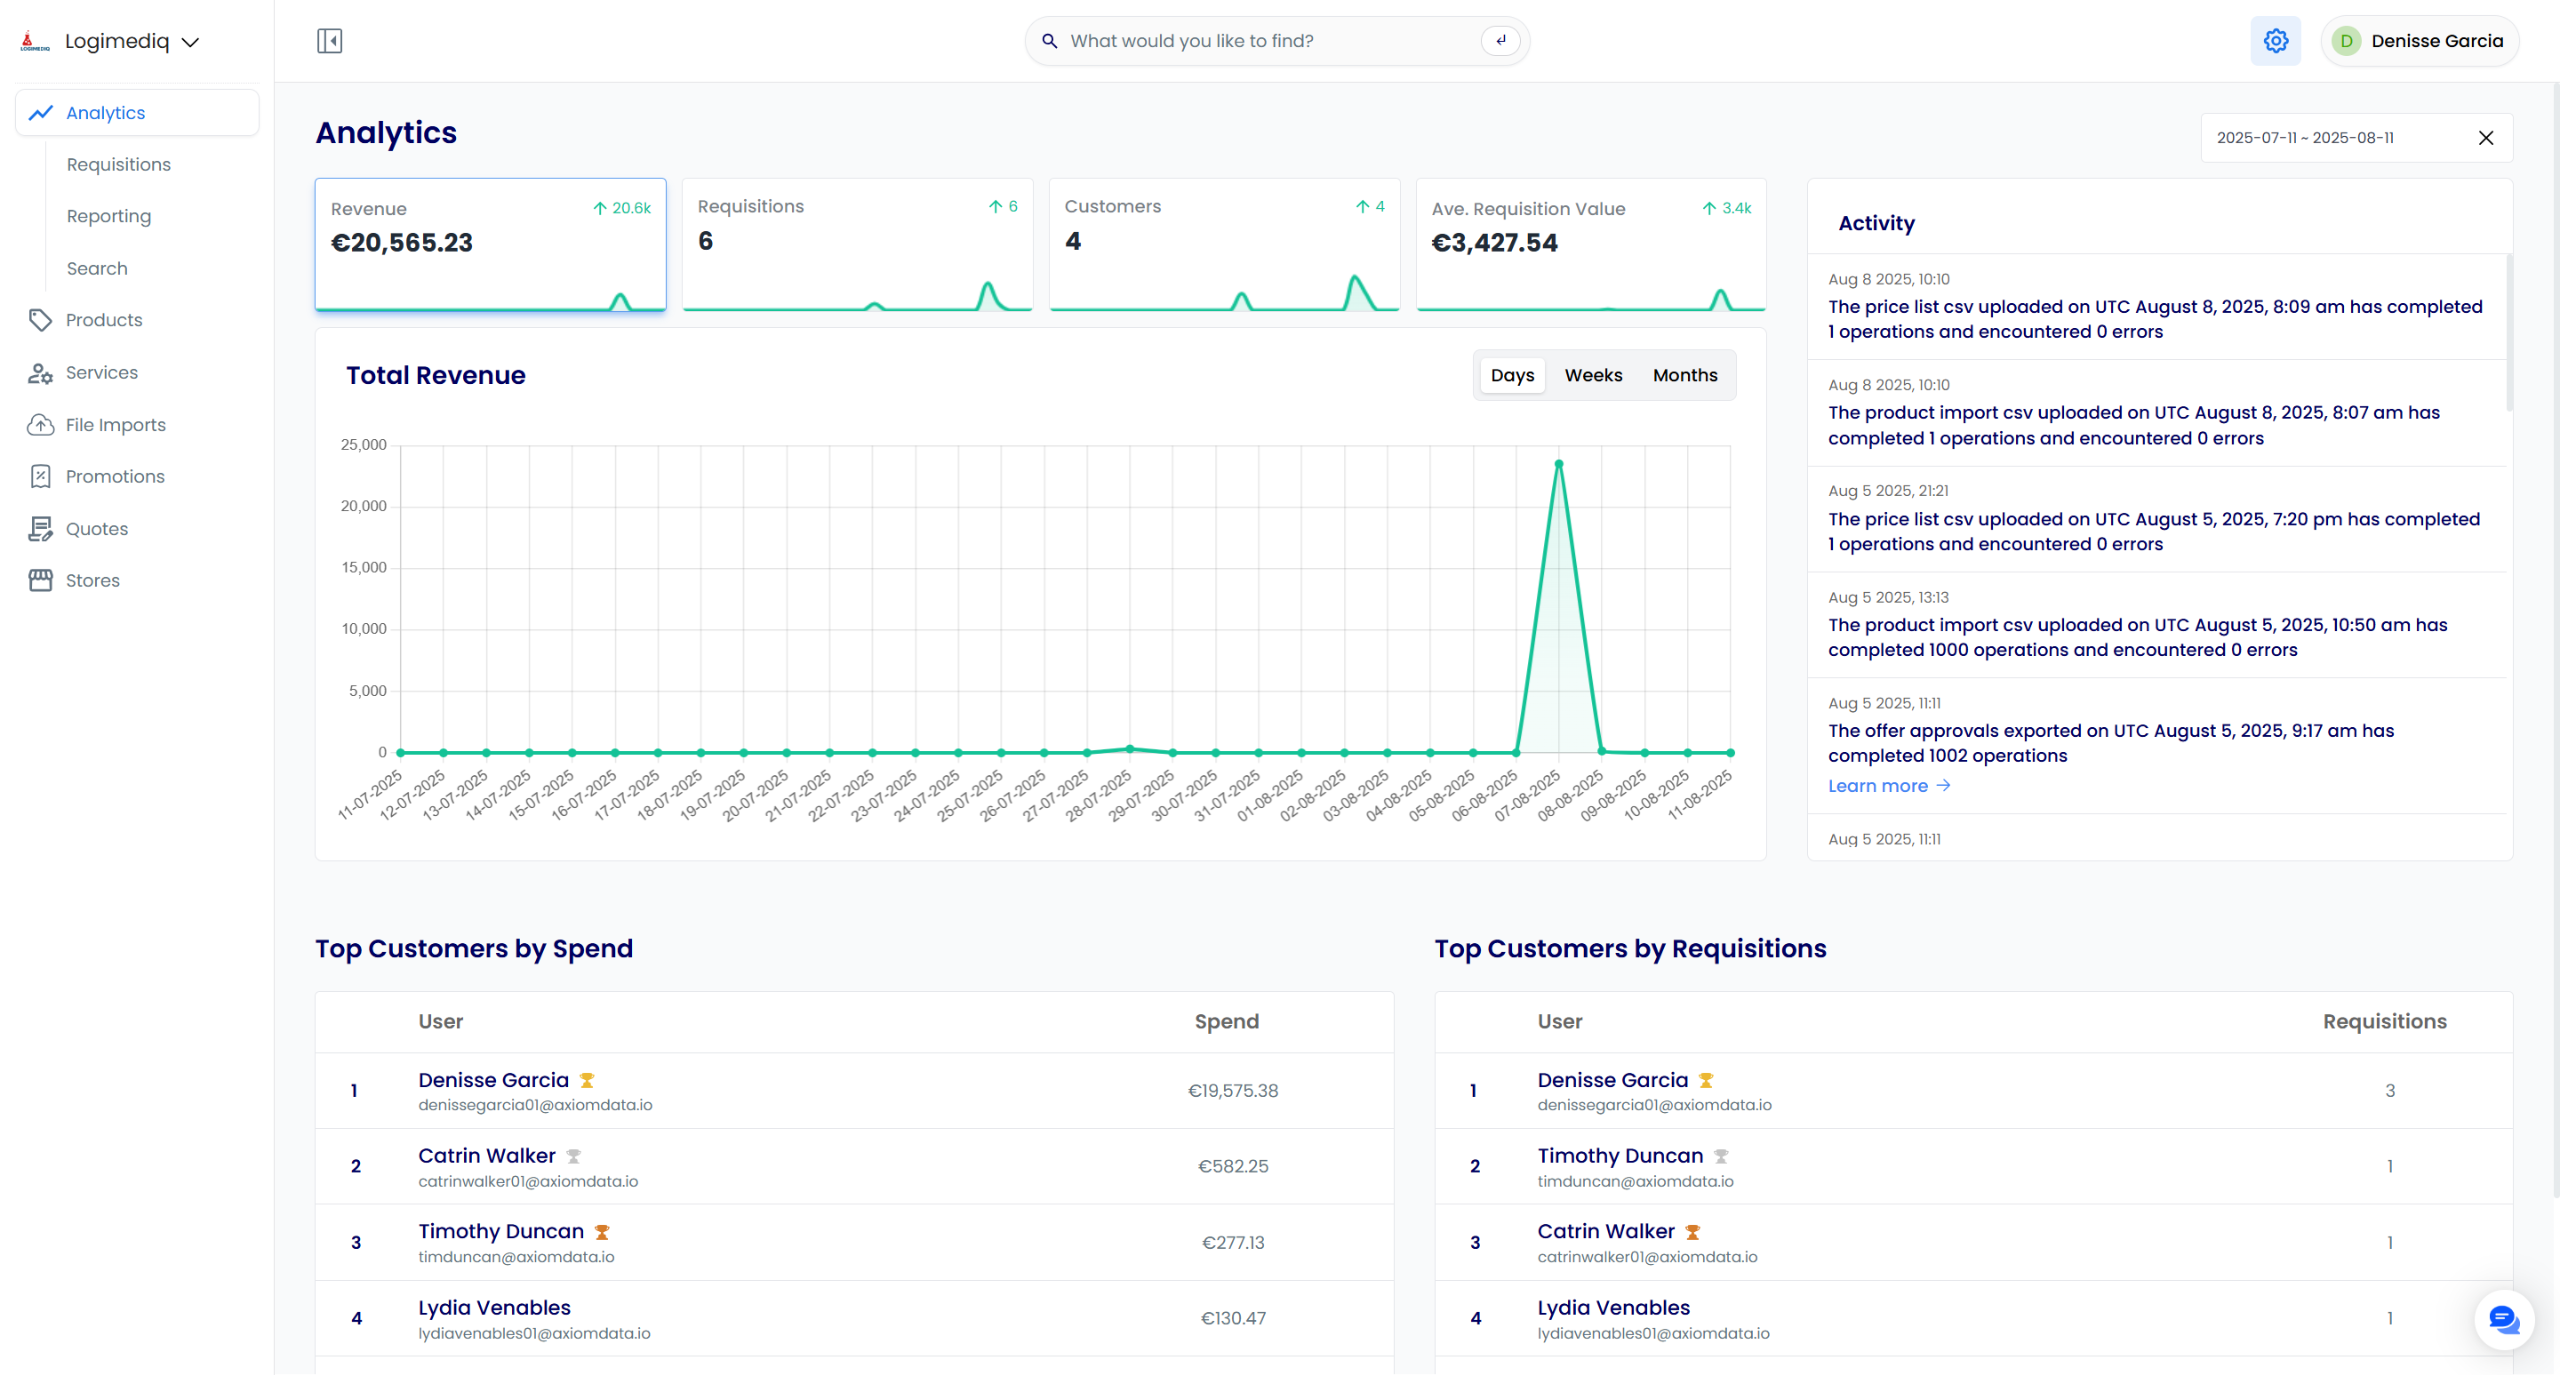Click the Products tag icon
Screen dimensions: 2560x1375
pos(40,320)
